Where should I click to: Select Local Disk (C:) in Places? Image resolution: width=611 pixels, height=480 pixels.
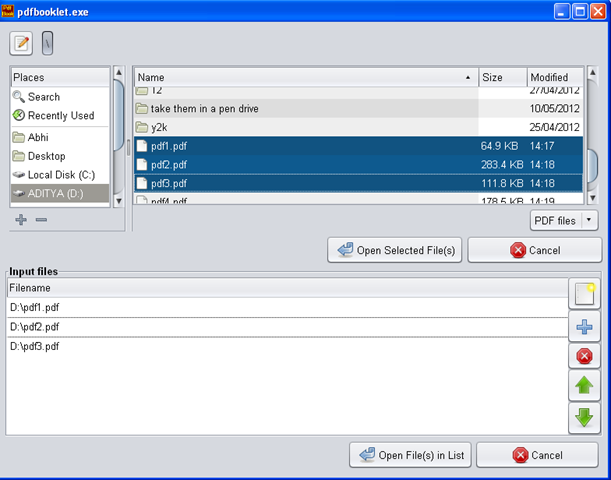(x=60, y=175)
